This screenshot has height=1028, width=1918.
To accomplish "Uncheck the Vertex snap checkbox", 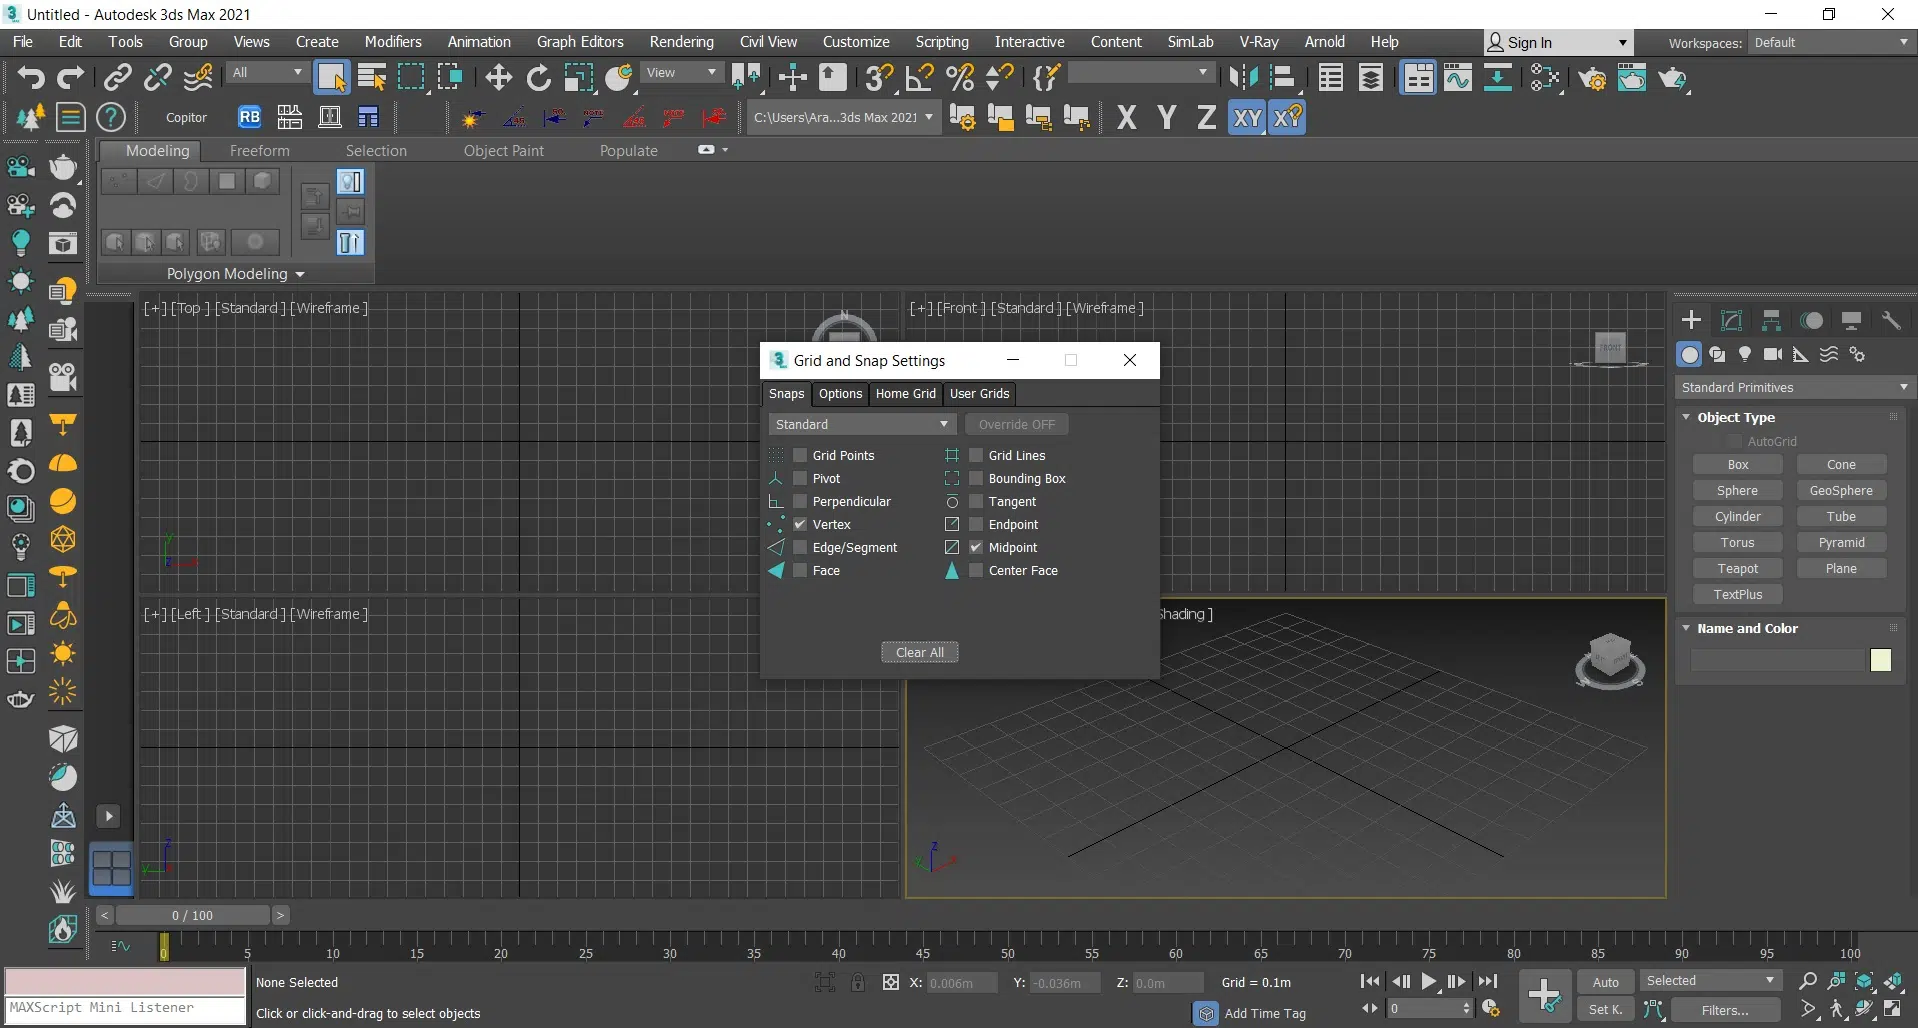I will (x=800, y=524).
